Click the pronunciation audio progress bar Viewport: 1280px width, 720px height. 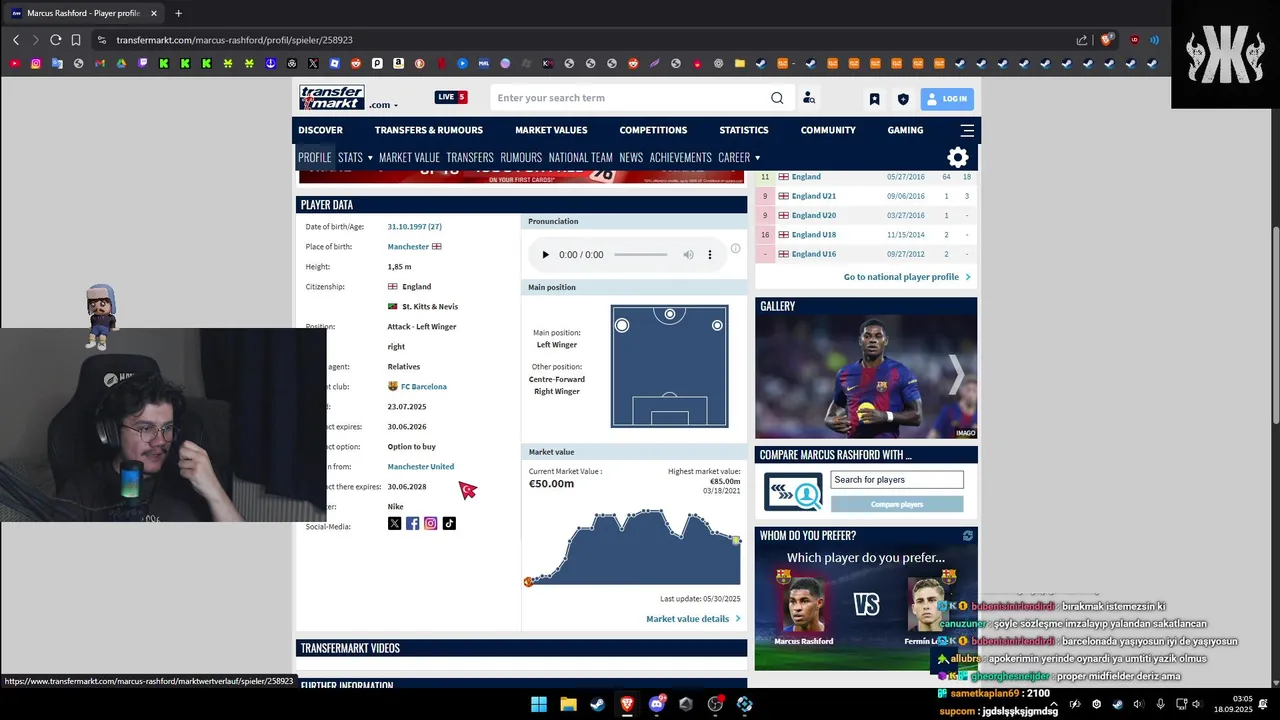click(x=640, y=255)
